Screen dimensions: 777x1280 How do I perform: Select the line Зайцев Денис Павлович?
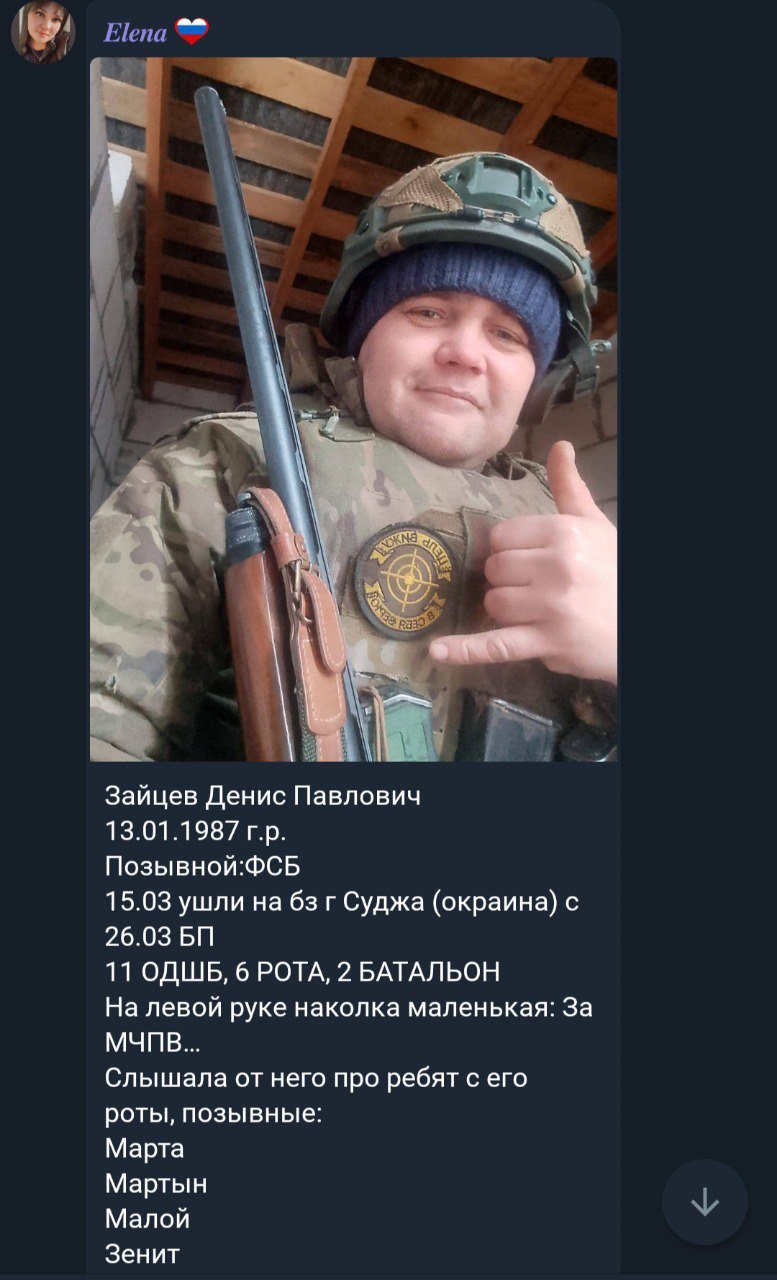[x=263, y=796]
